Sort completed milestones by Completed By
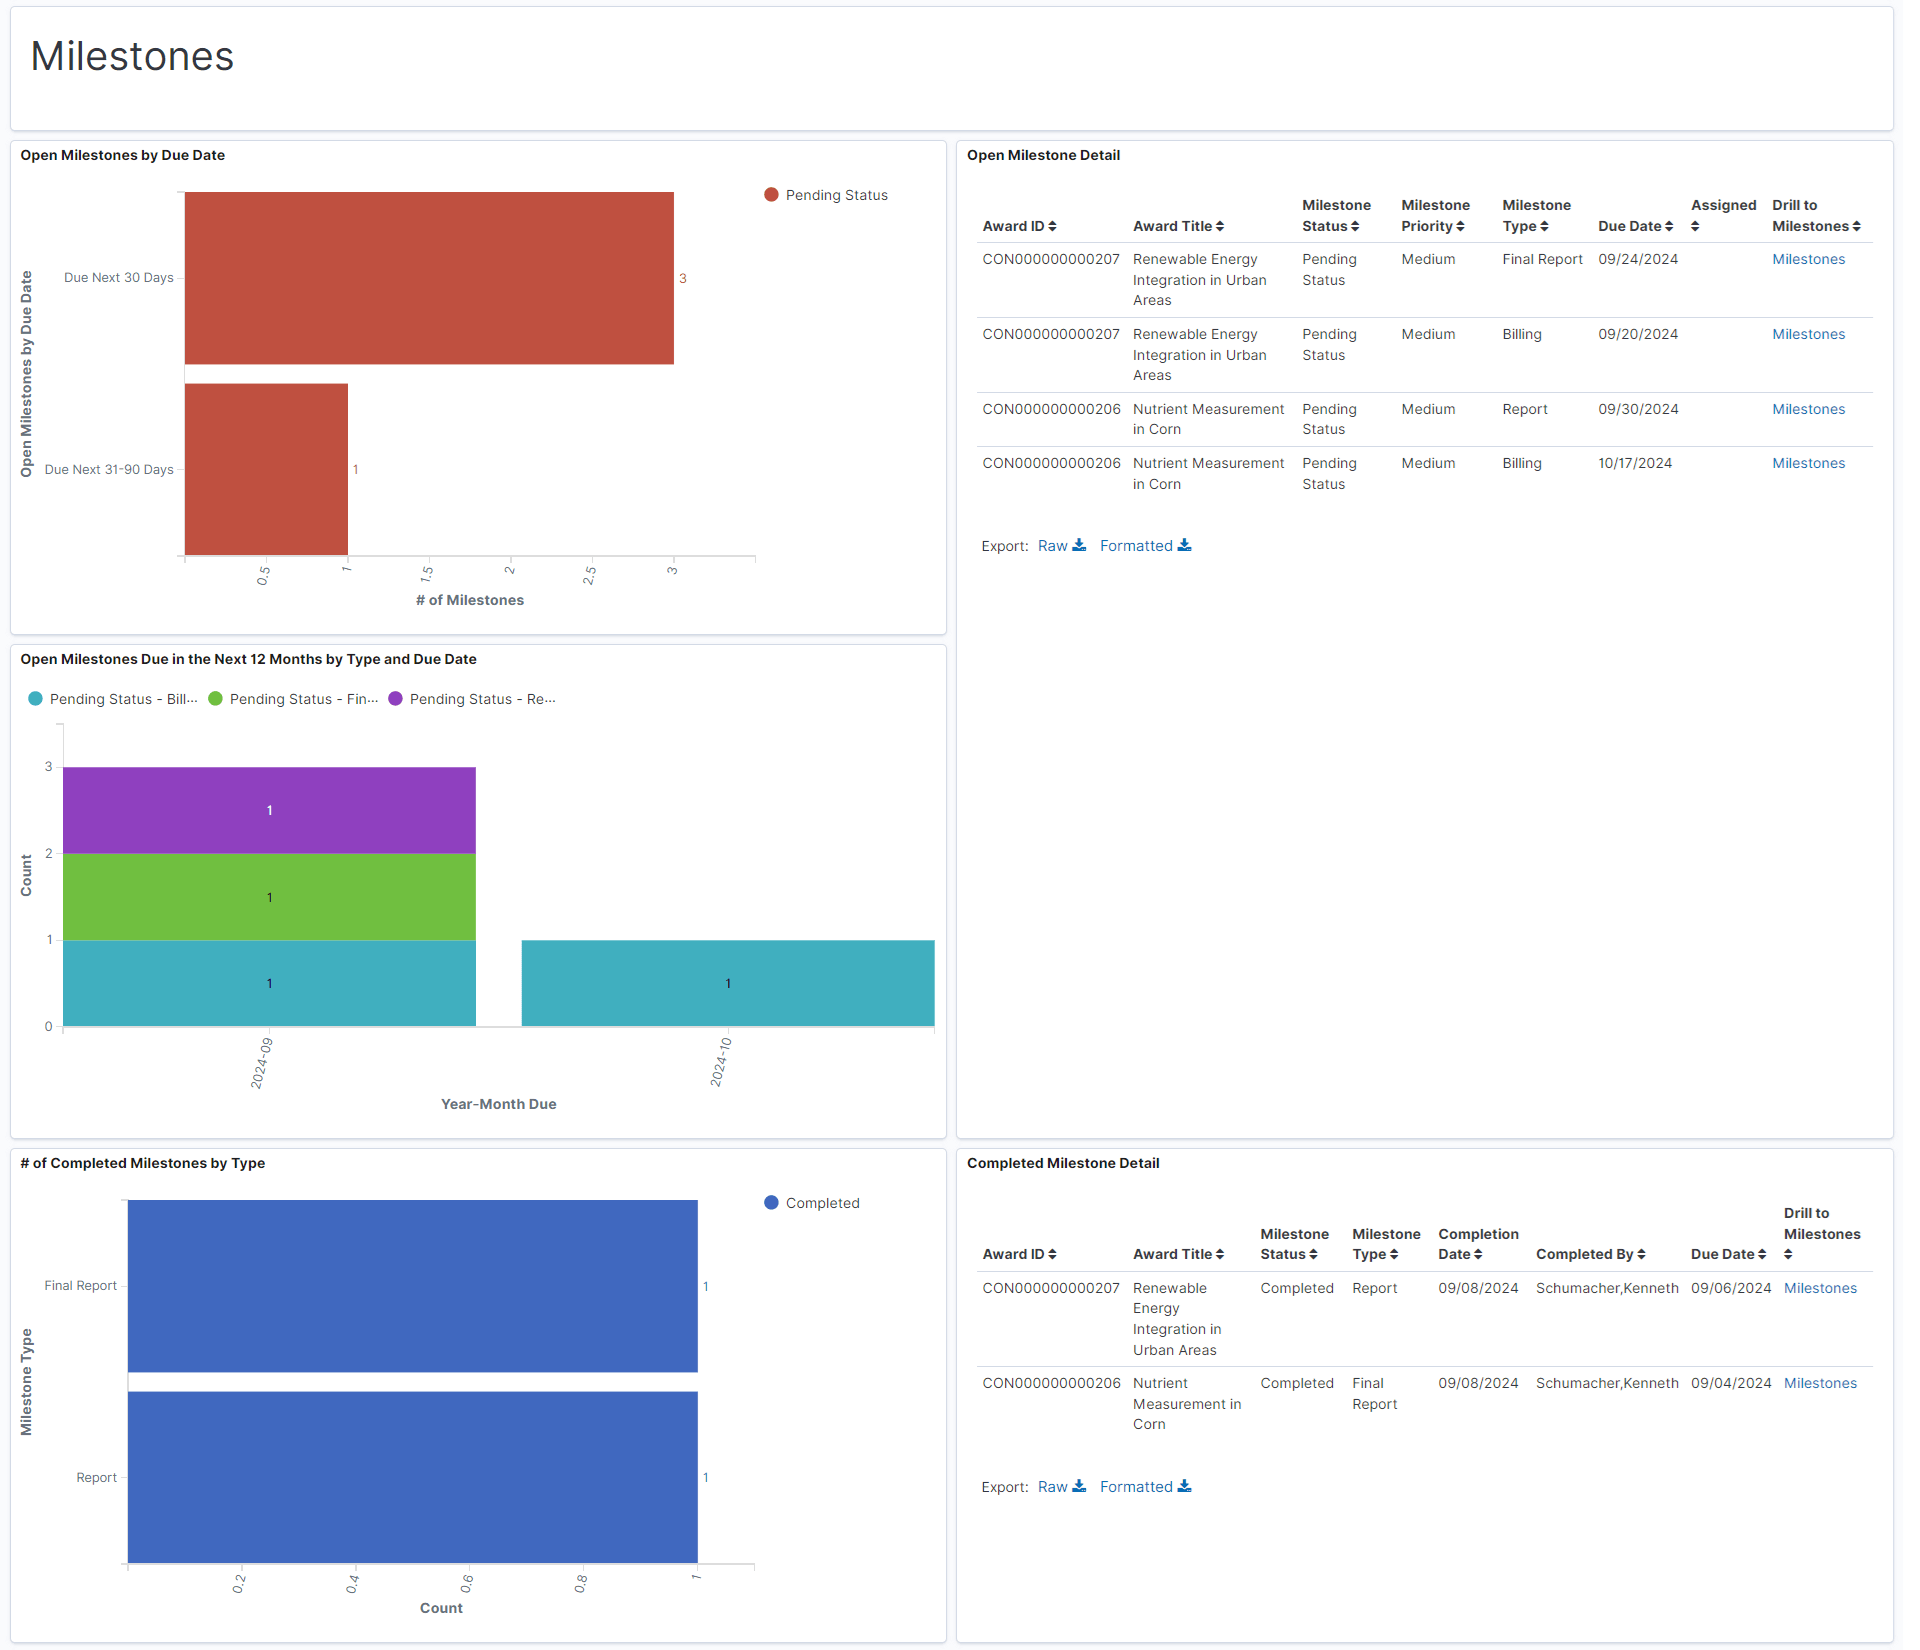This screenshot has width=1920, height=1650. point(1590,1254)
